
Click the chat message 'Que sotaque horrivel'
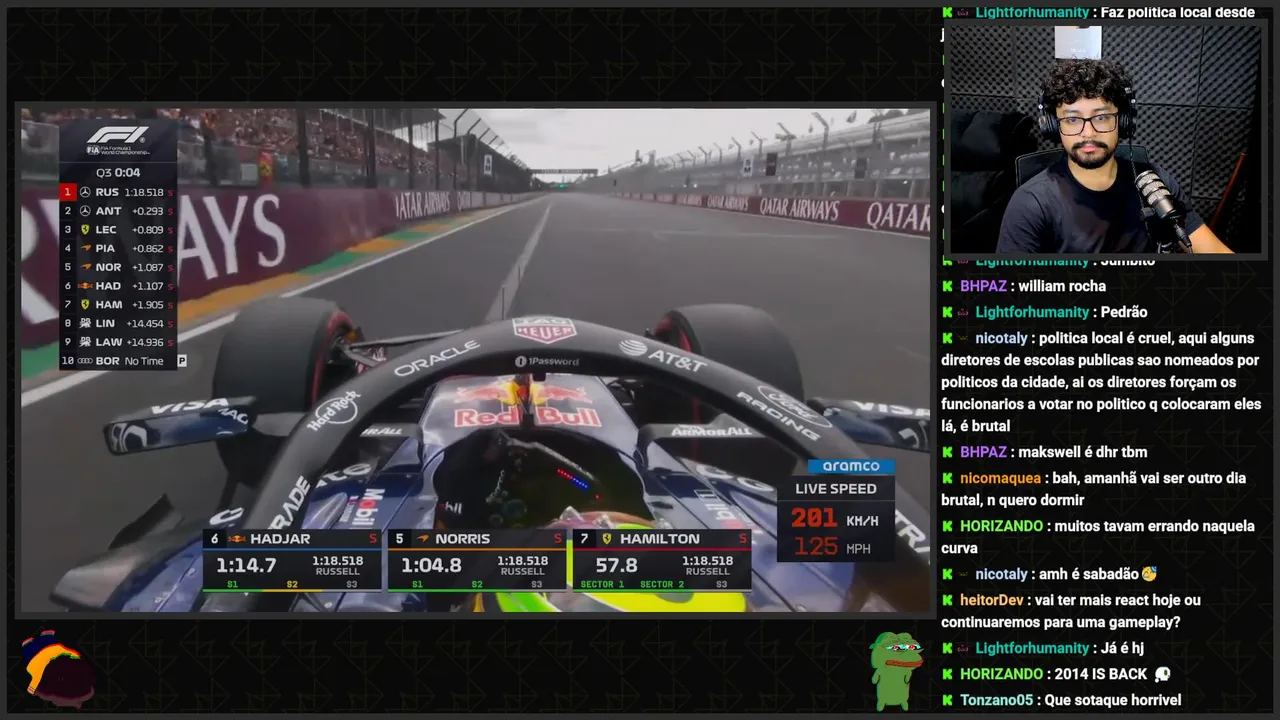coord(1112,700)
